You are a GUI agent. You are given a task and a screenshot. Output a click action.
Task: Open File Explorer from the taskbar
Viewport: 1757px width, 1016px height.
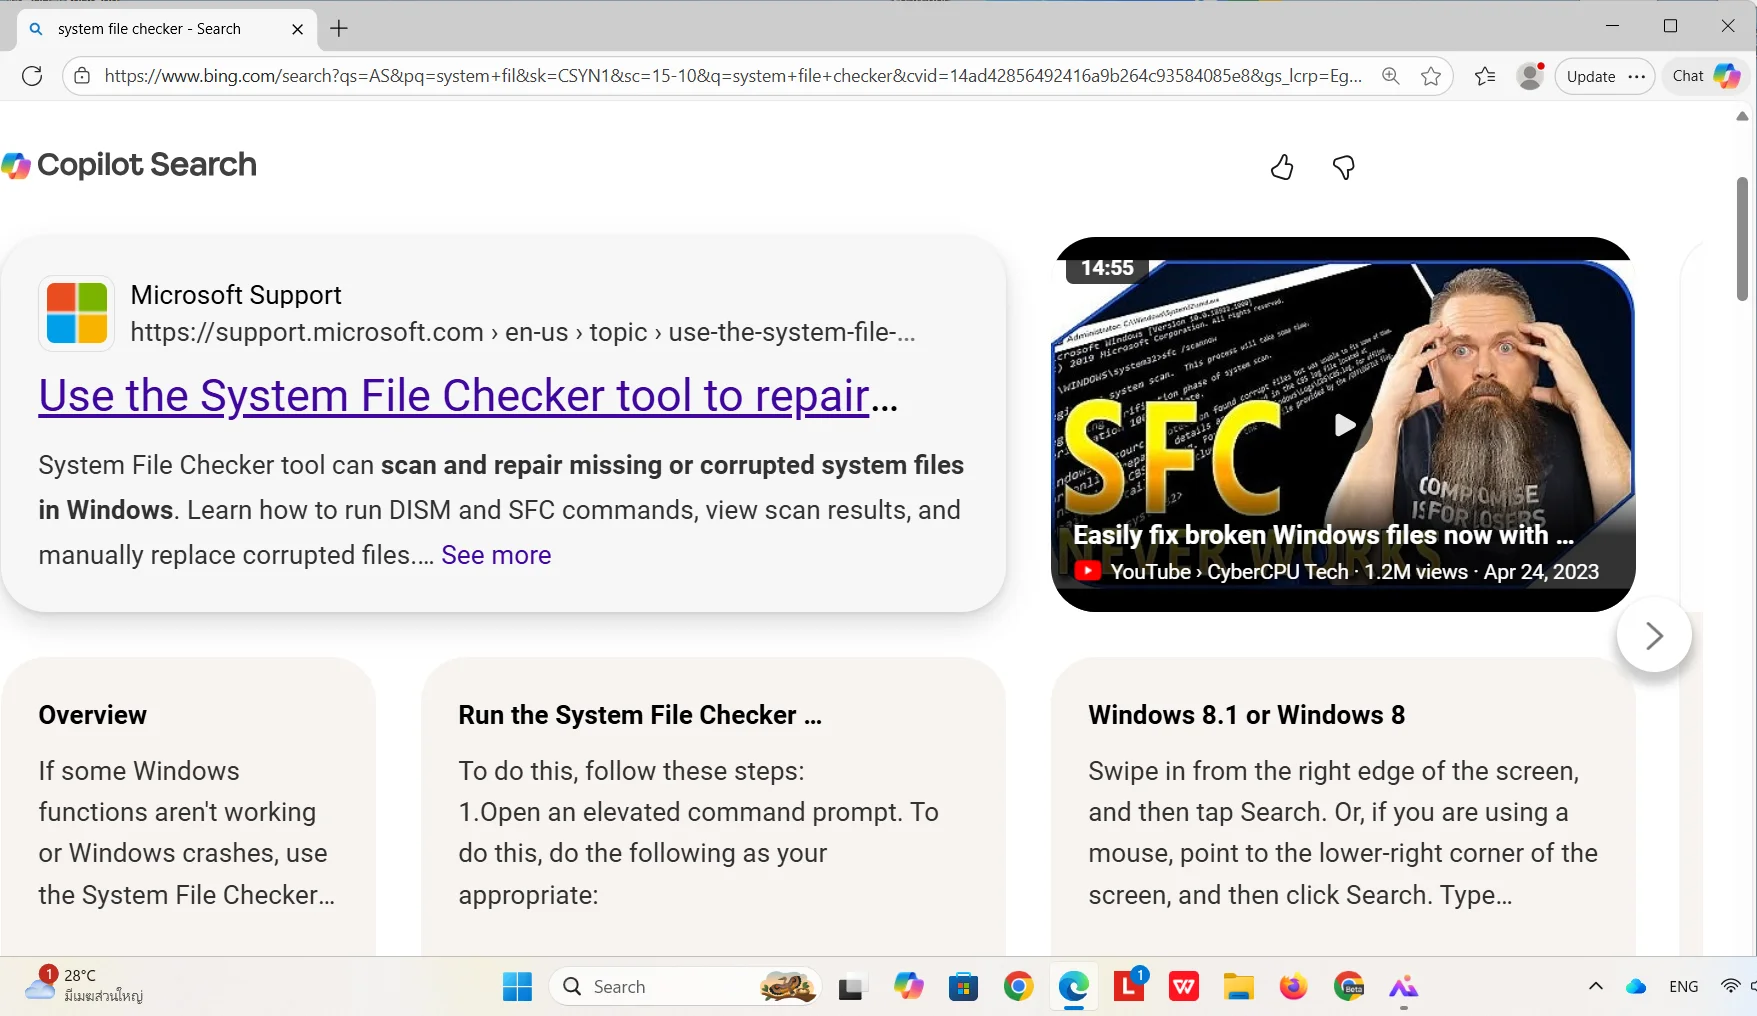coord(1238,986)
